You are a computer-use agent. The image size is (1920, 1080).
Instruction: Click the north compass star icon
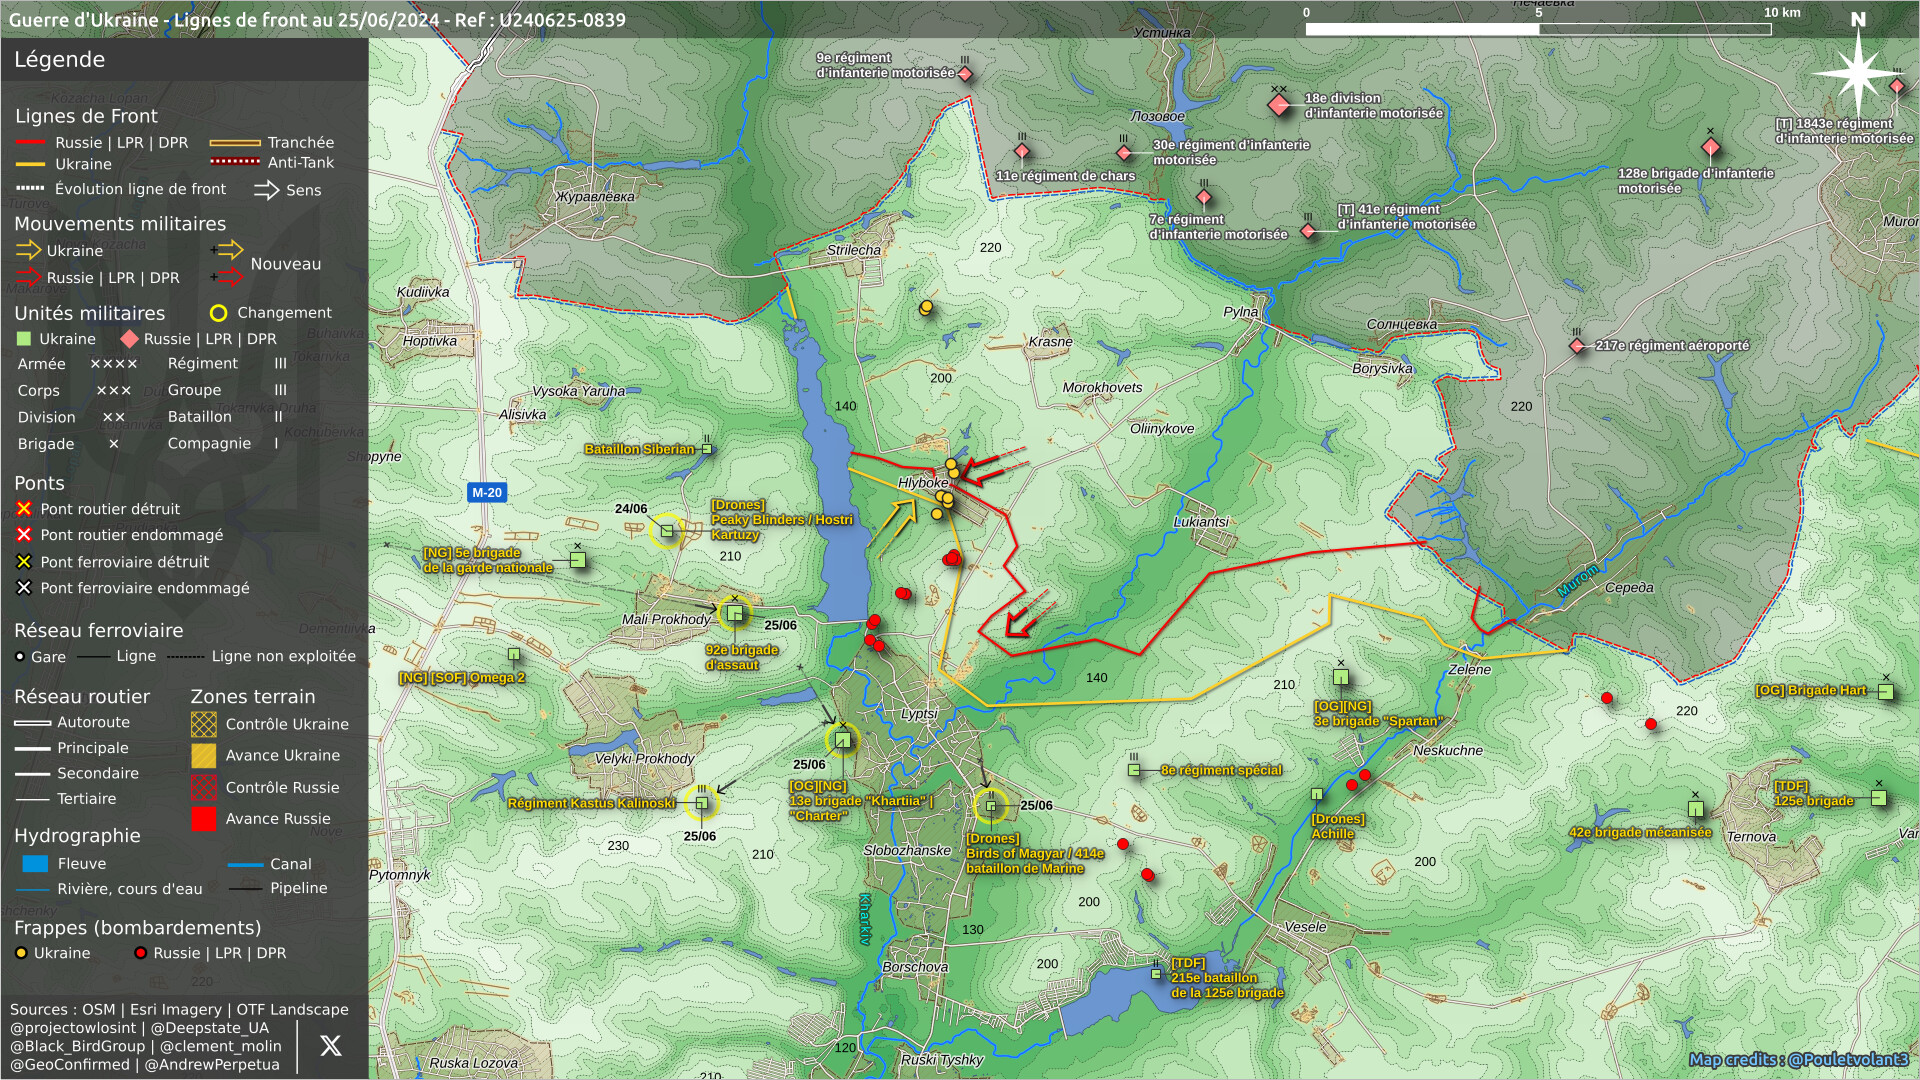pyautogui.click(x=1857, y=72)
